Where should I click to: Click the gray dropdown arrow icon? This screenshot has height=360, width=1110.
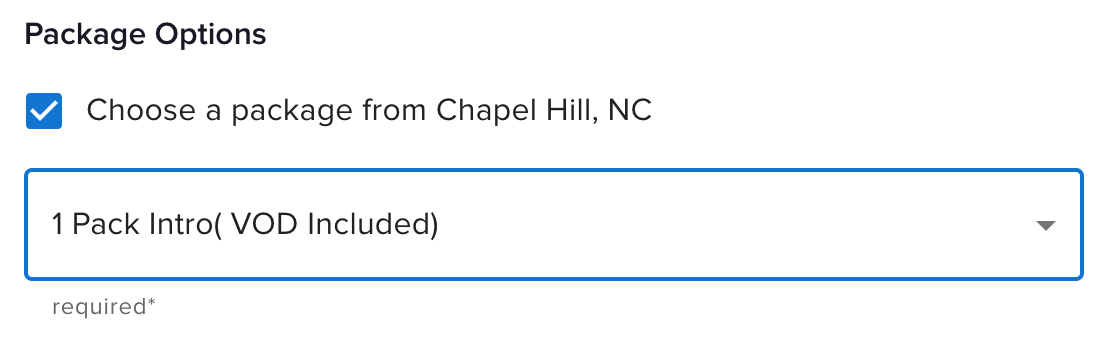coord(1046,226)
